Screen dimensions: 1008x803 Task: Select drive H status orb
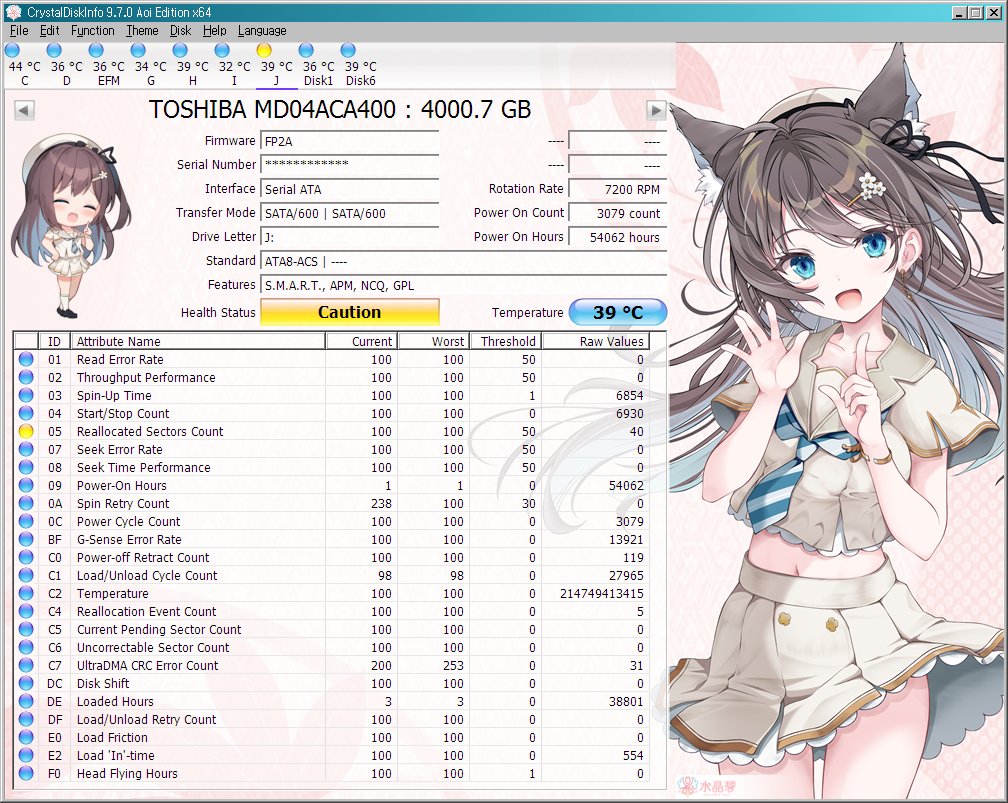(x=180, y=50)
